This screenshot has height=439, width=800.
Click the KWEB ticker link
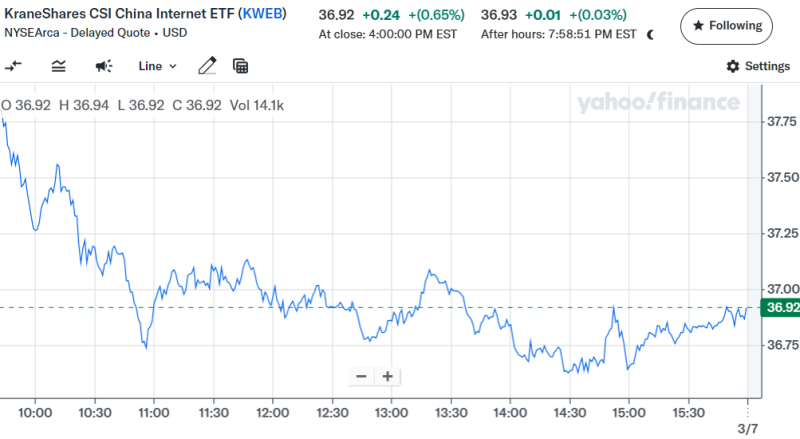(x=262, y=15)
